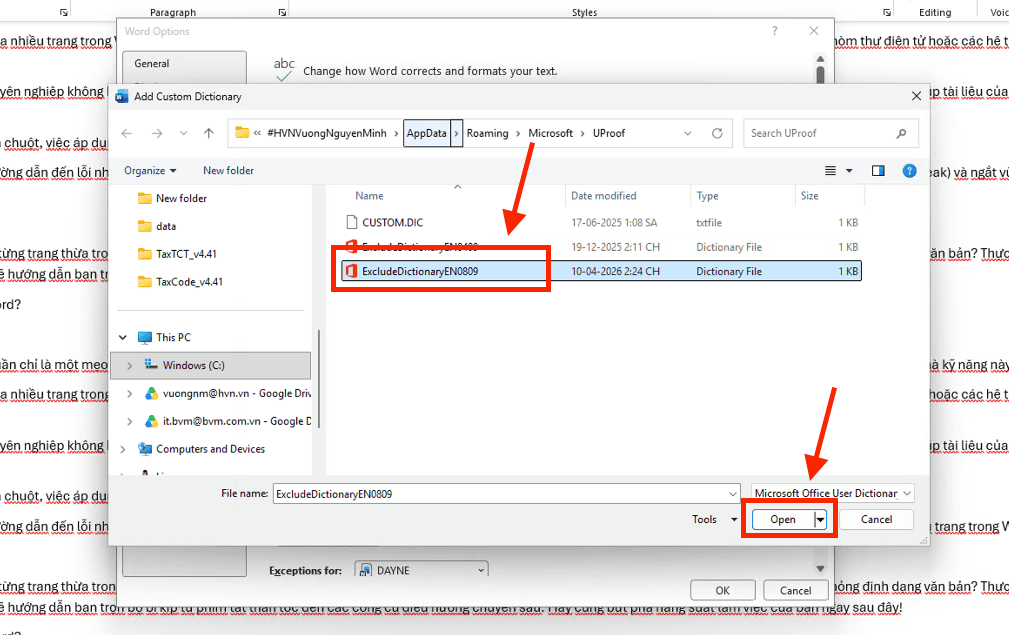
Task: Open recent locations chevron beside Forward
Action: 183,133
